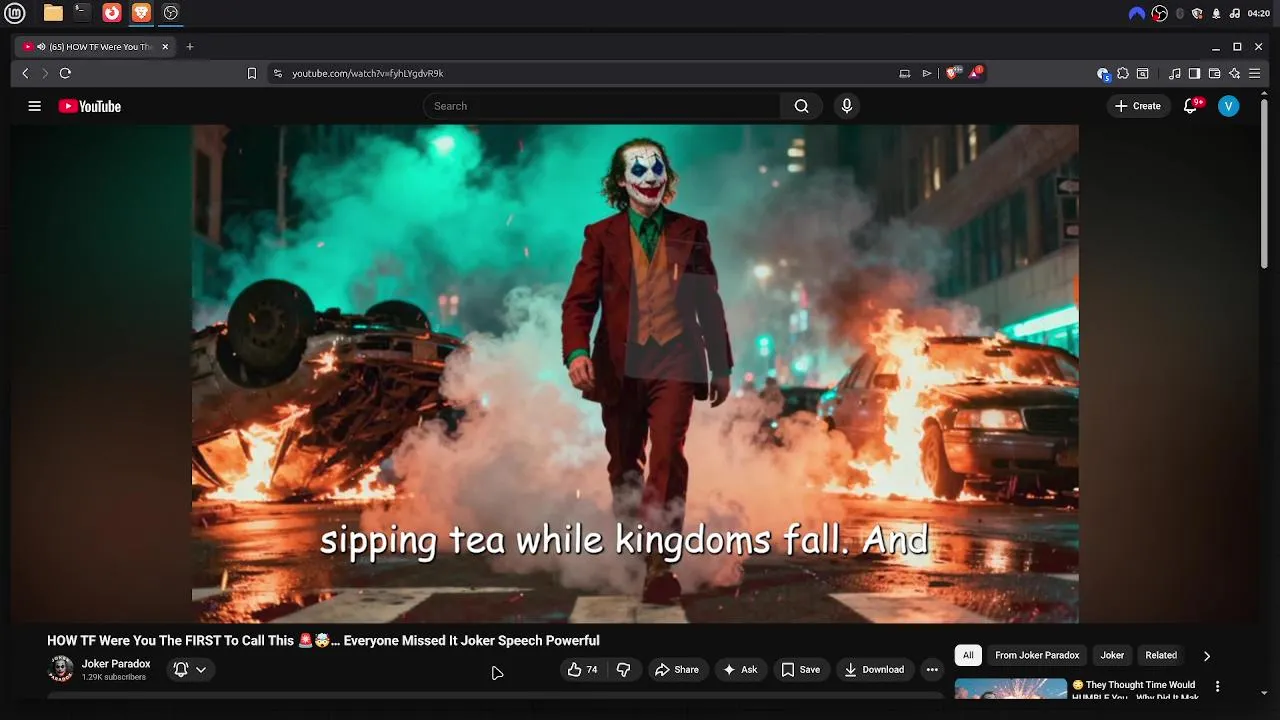
Task: Click the video player to pause
Action: point(635,374)
